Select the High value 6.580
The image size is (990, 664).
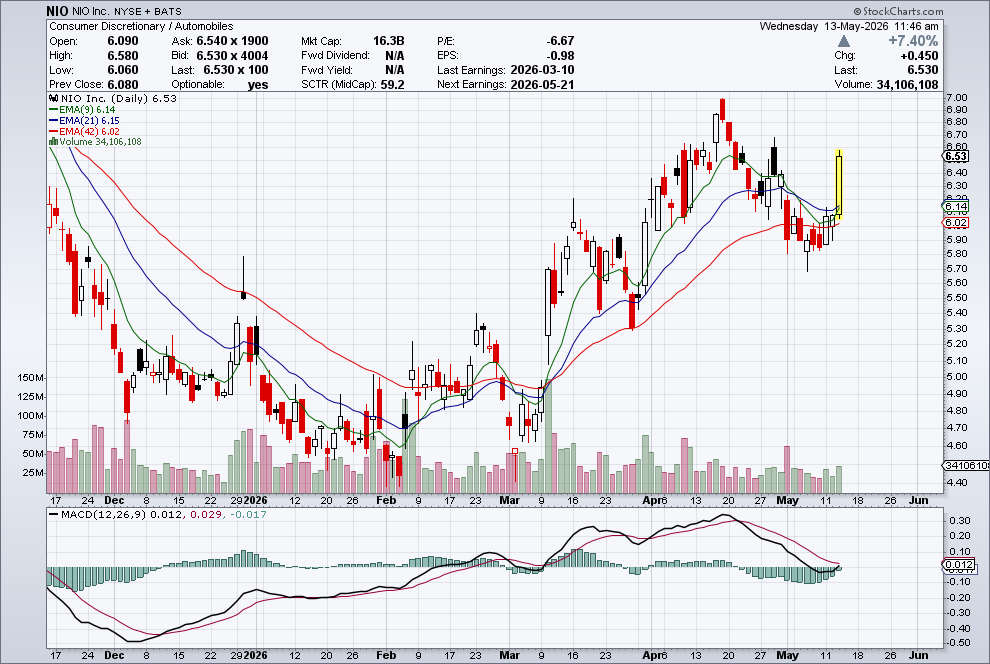(122, 56)
